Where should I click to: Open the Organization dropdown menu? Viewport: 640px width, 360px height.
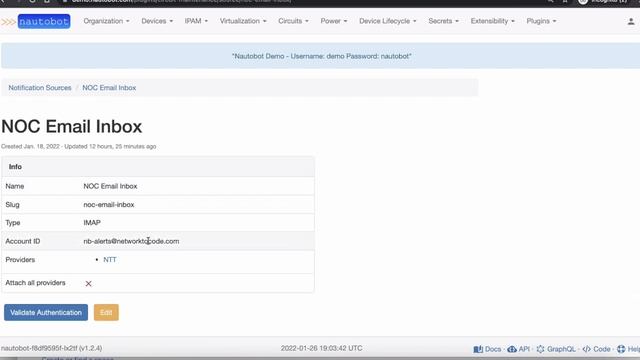click(x=106, y=21)
